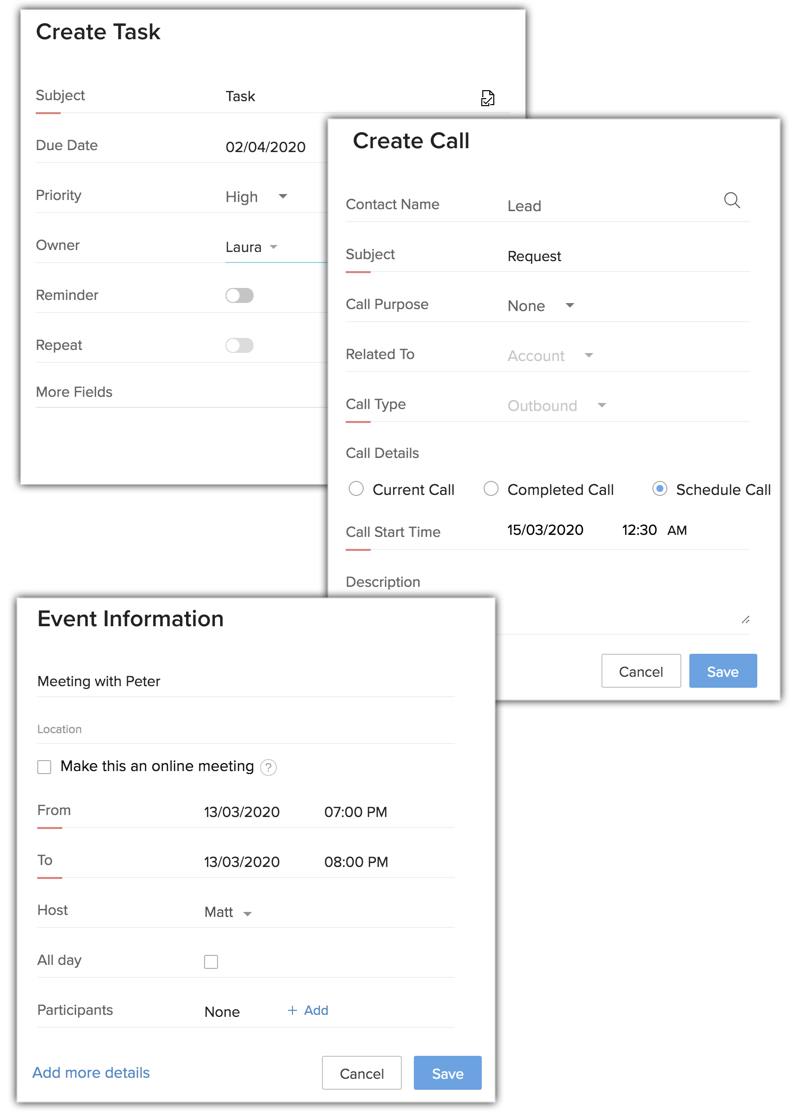
Task: Click the Contact Name search magnifier icon
Action: pyautogui.click(x=732, y=201)
